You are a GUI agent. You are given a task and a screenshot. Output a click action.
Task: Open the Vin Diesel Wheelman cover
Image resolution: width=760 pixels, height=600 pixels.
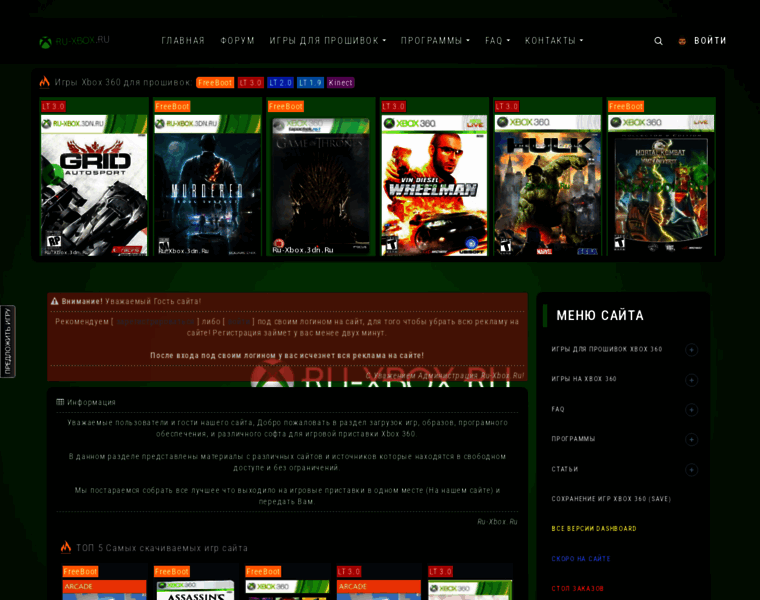[x=434, y=185]
